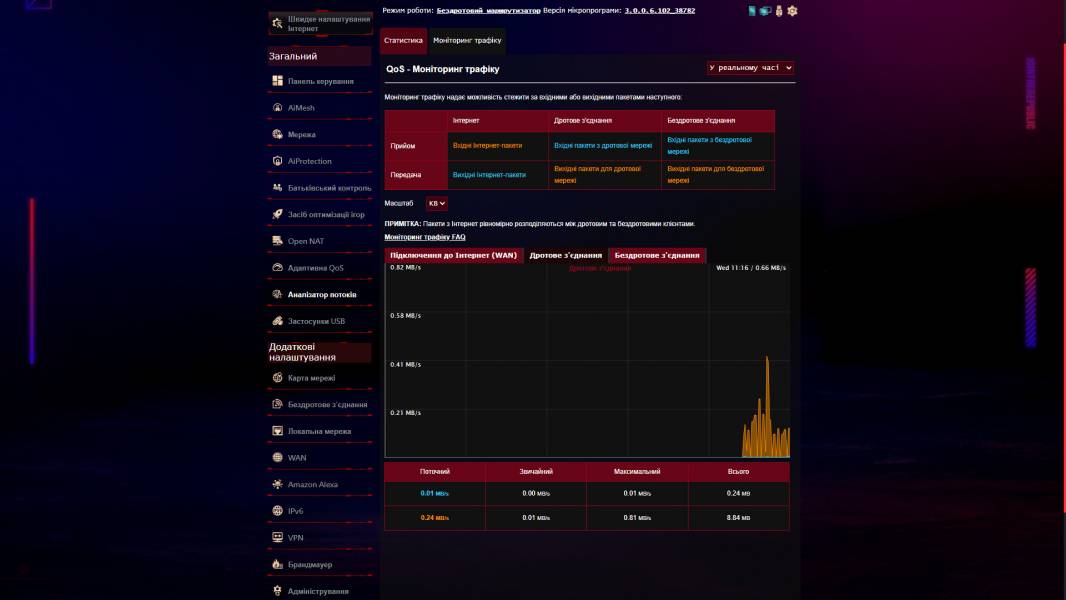Show the Бездротове з'єднання traffic chart

pyautogui.click(x=658, y=254)
